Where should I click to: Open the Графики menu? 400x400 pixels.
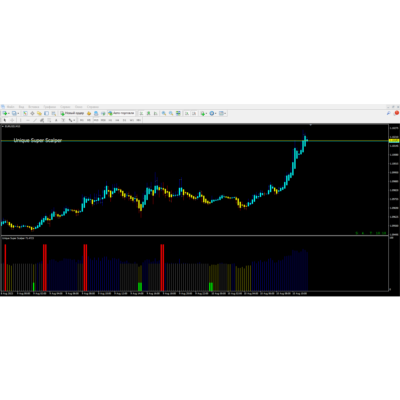[x=50, y=107]
